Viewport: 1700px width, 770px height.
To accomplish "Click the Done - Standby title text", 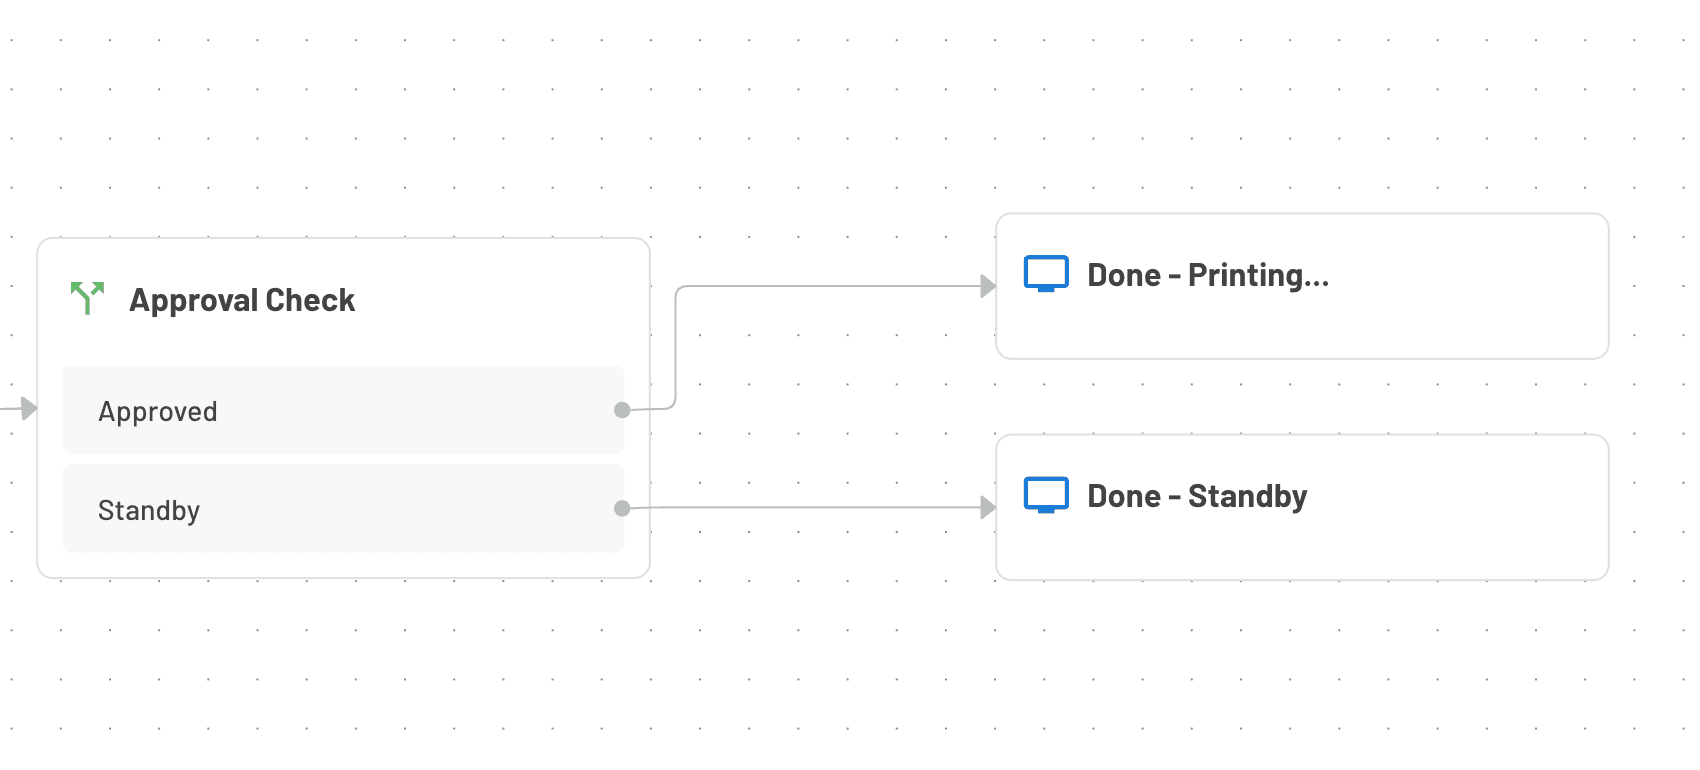I will (x=1197, y=495).
